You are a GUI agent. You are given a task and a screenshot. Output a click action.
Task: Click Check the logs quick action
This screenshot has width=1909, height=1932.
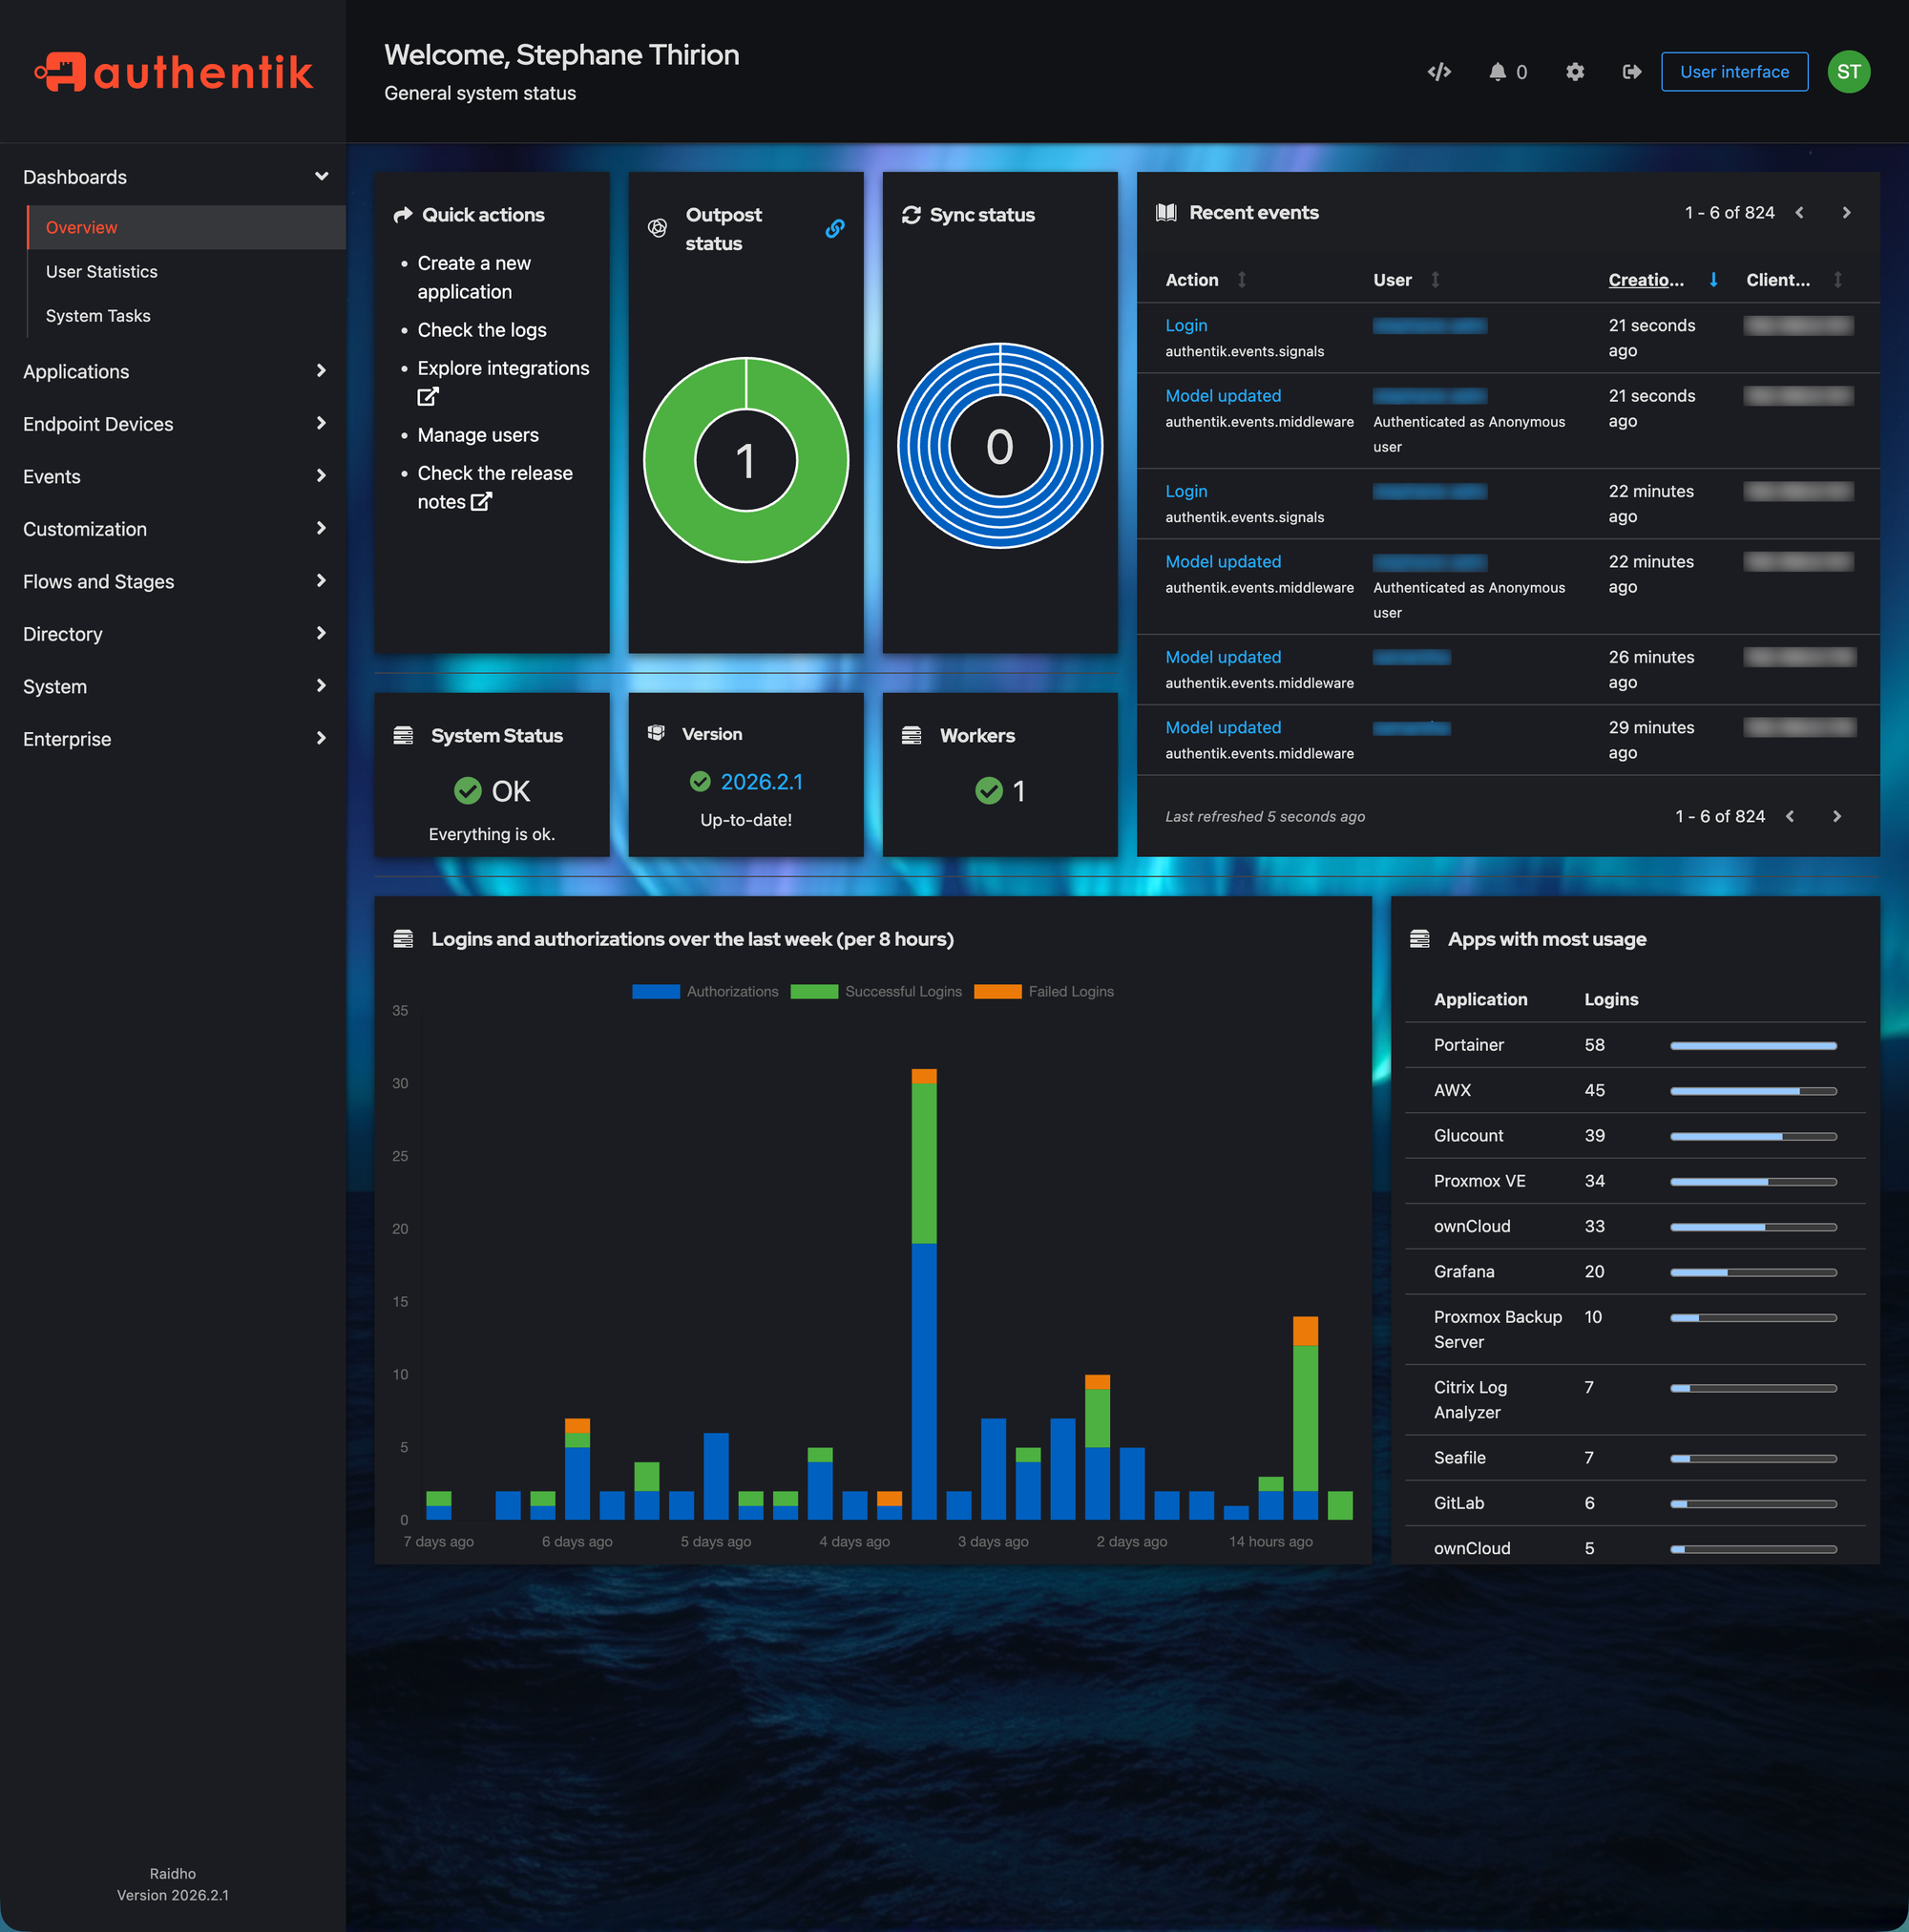481,330
